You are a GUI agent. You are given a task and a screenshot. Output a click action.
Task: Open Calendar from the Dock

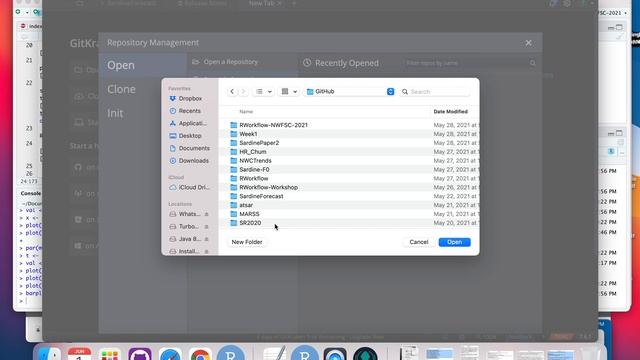(x=80, y=354)
